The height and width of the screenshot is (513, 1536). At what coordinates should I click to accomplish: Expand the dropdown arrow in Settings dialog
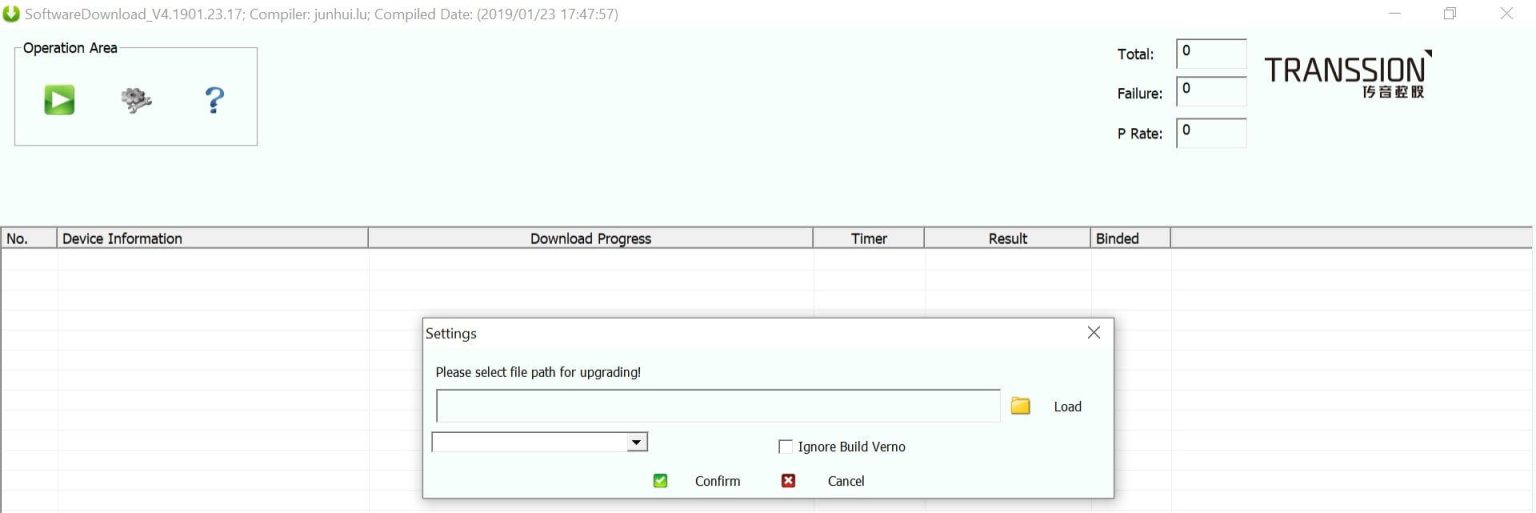pos(636,442)
